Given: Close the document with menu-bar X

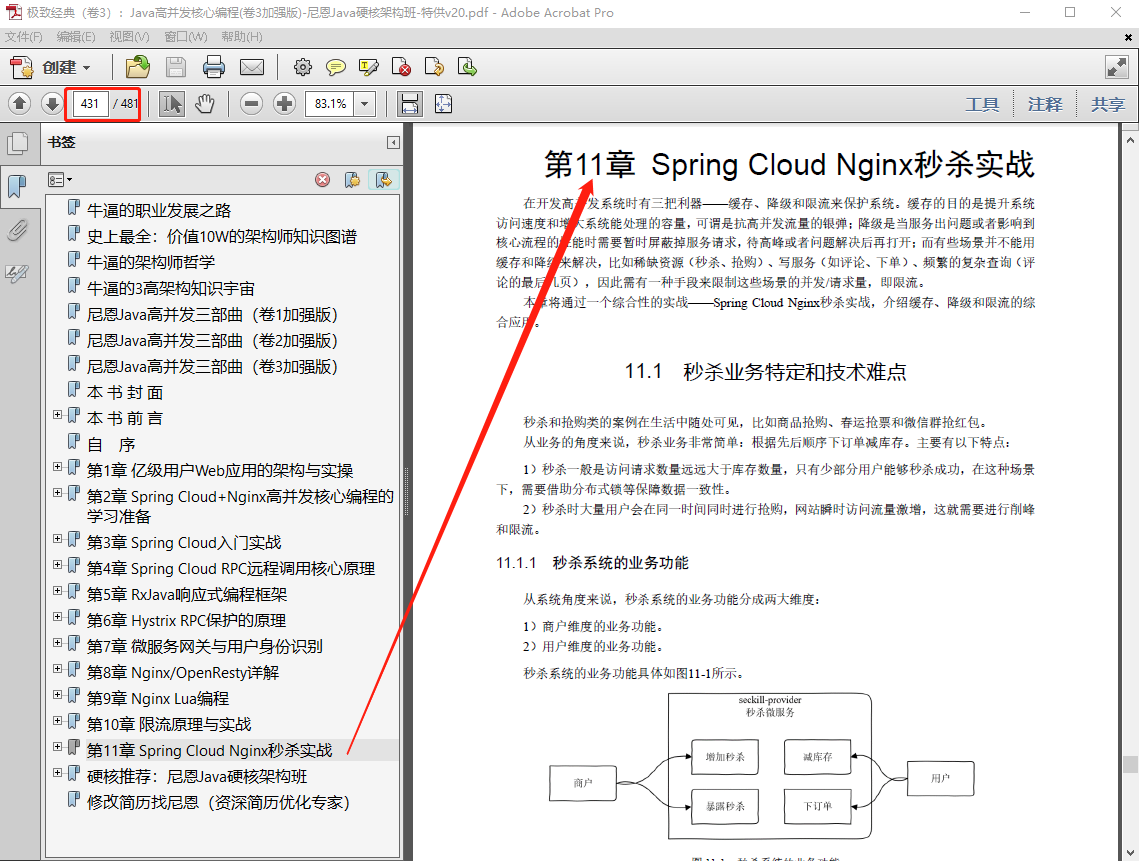Looking at the screenshot, I should [1128, 36].
